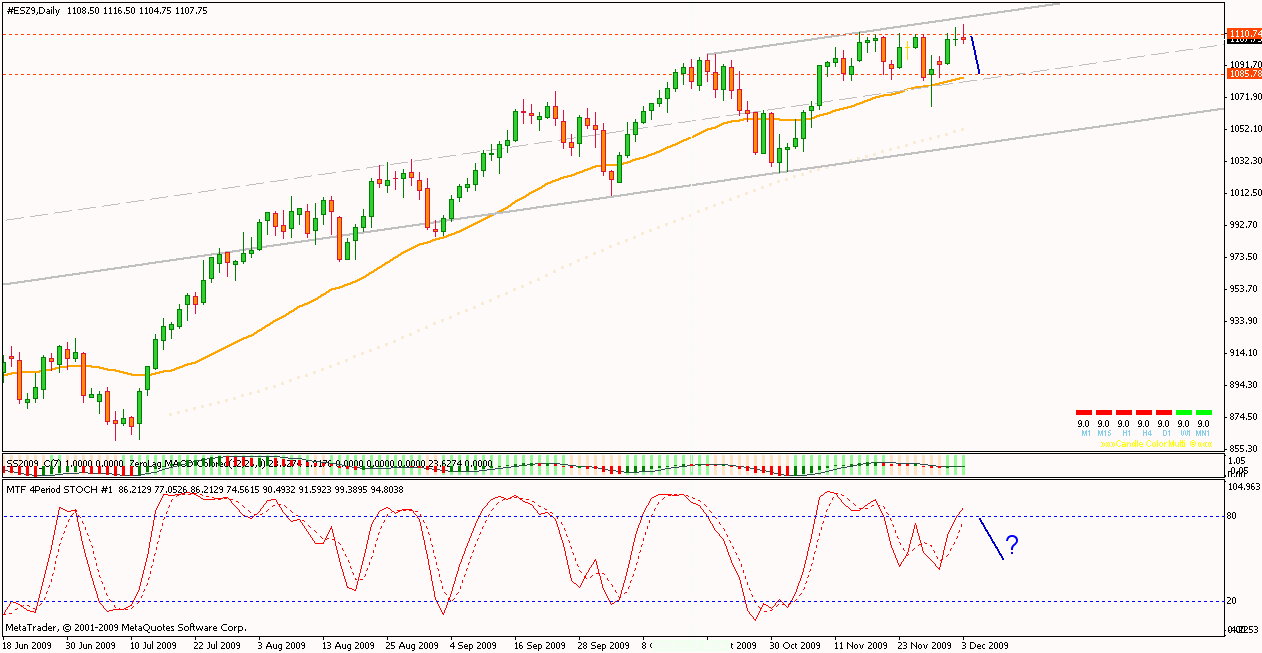Click the 1110.74 orange price label
Viewport: 1262px width, 653px height.
pyautogui.click(x=1243, y=33)
